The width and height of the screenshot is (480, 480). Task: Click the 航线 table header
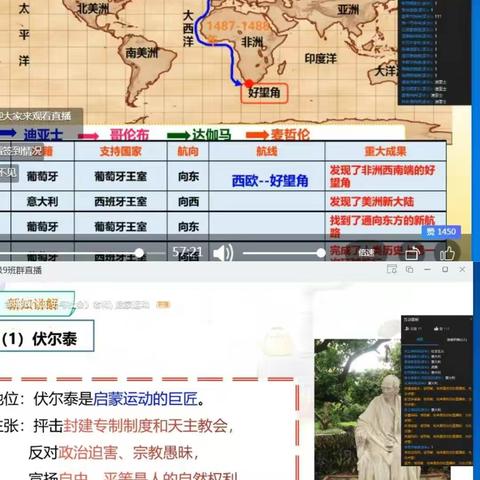pyautogui.click(x=267, y=152)
